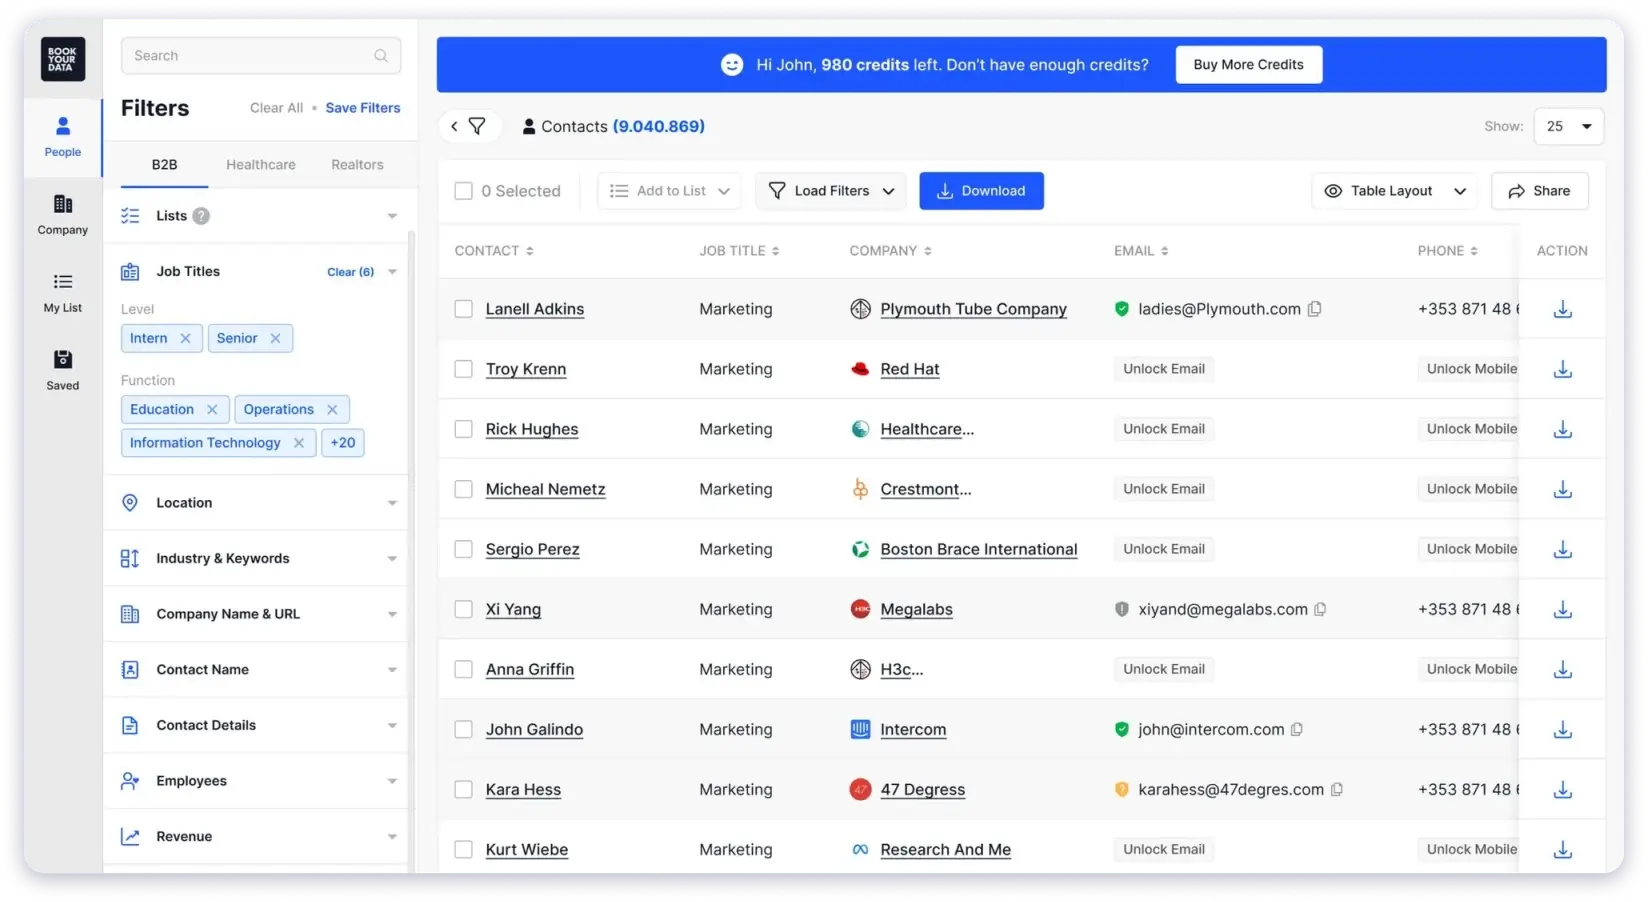The height and width of the screenshot is (902, 1648).
Task: Expand the Contact Name filter
Action: (392, 670)
